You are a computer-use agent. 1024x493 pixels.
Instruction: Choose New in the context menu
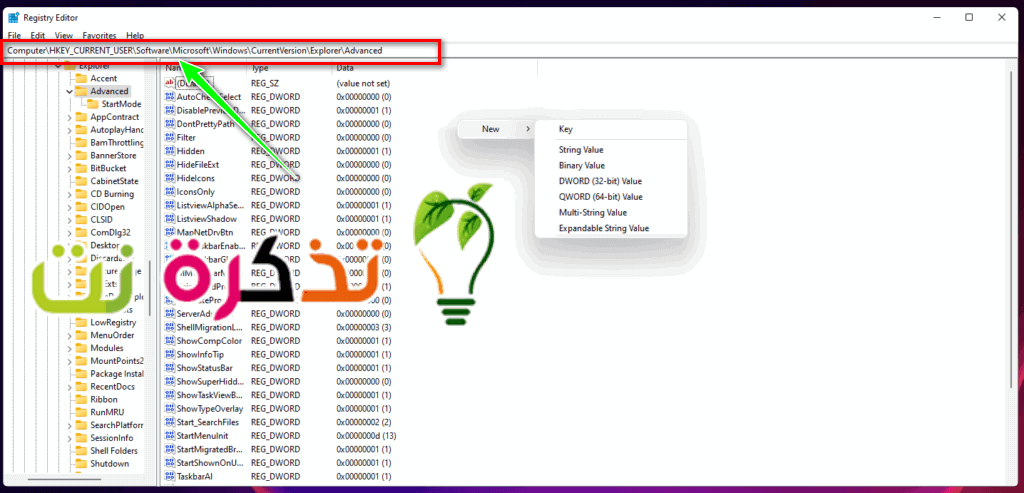(494, 129)
